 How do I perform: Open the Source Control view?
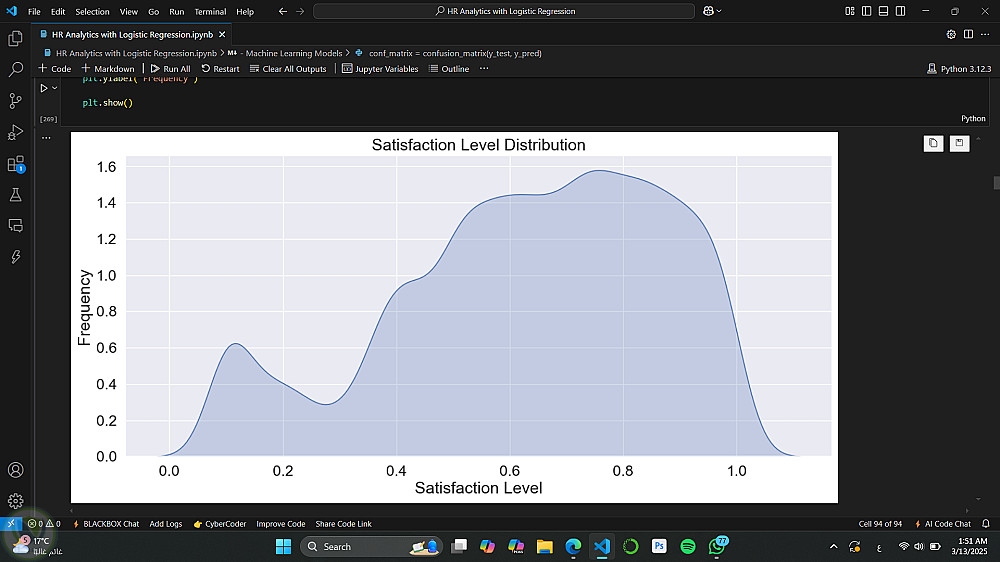[15, 101]
